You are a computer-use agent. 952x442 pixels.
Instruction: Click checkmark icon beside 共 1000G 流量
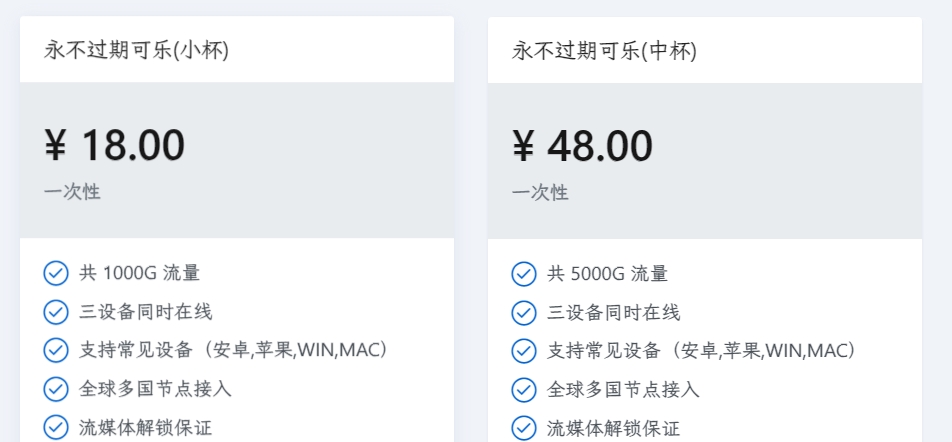[56, 274]
